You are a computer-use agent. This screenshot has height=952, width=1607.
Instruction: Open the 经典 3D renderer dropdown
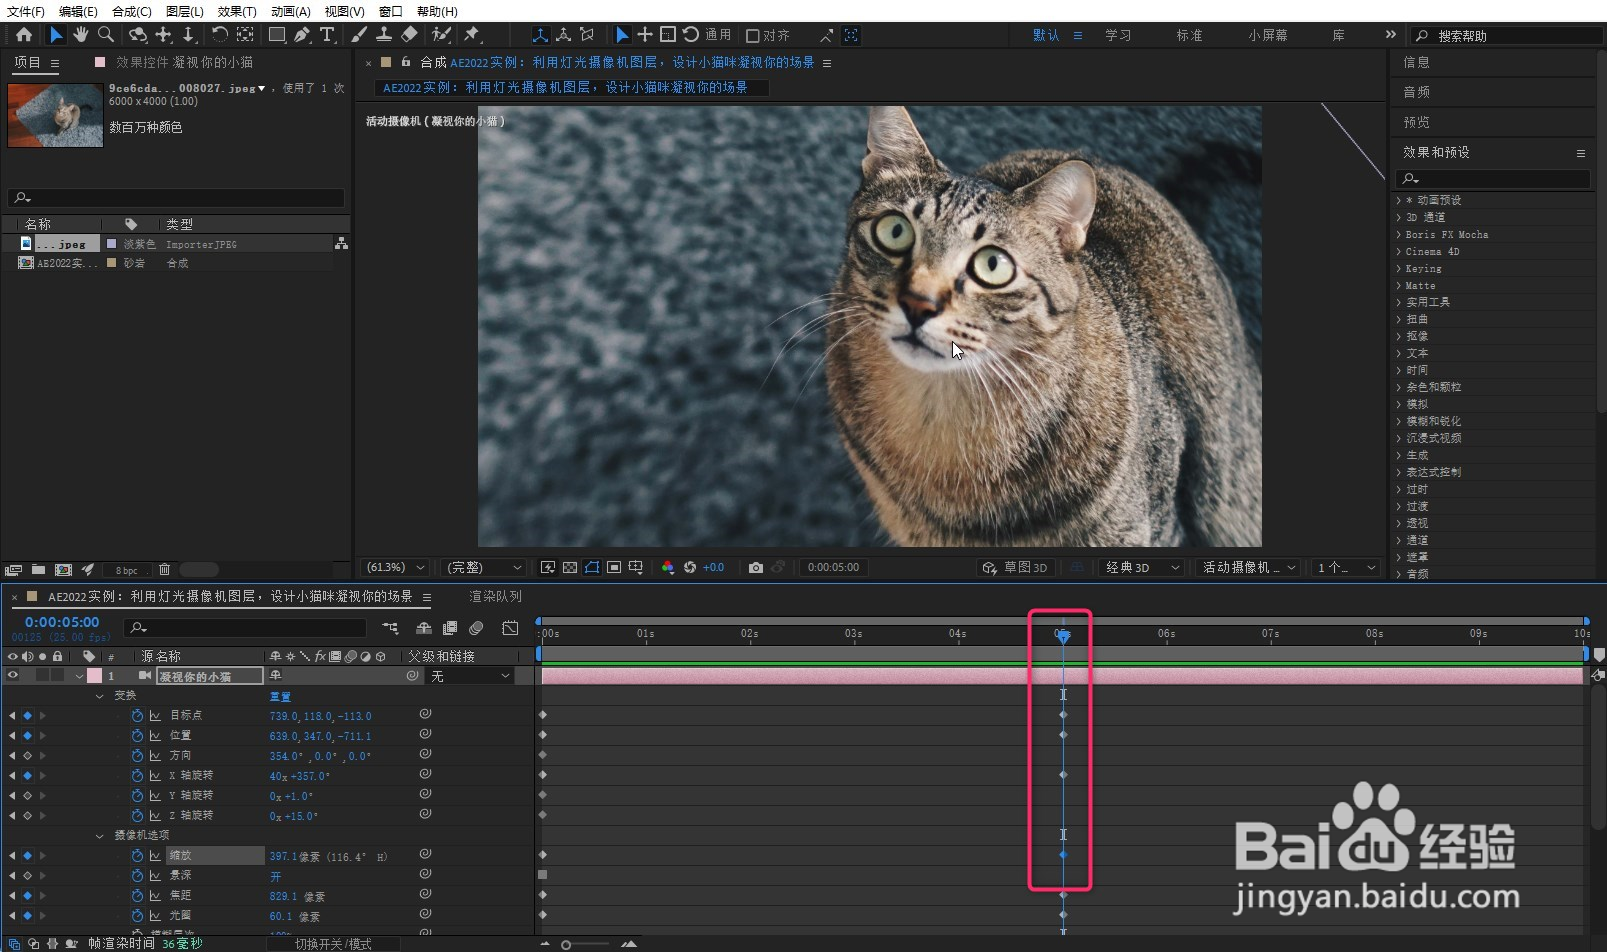click(x=1142, y=567)
